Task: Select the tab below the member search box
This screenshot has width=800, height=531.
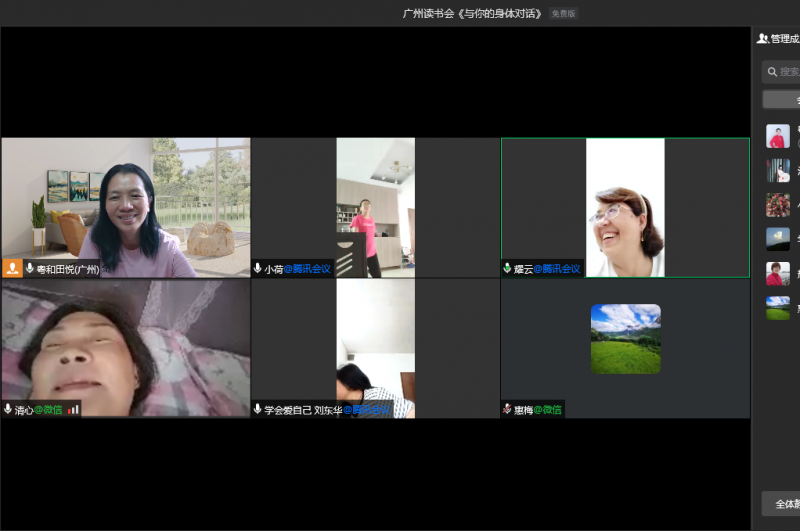Action: 781,99
